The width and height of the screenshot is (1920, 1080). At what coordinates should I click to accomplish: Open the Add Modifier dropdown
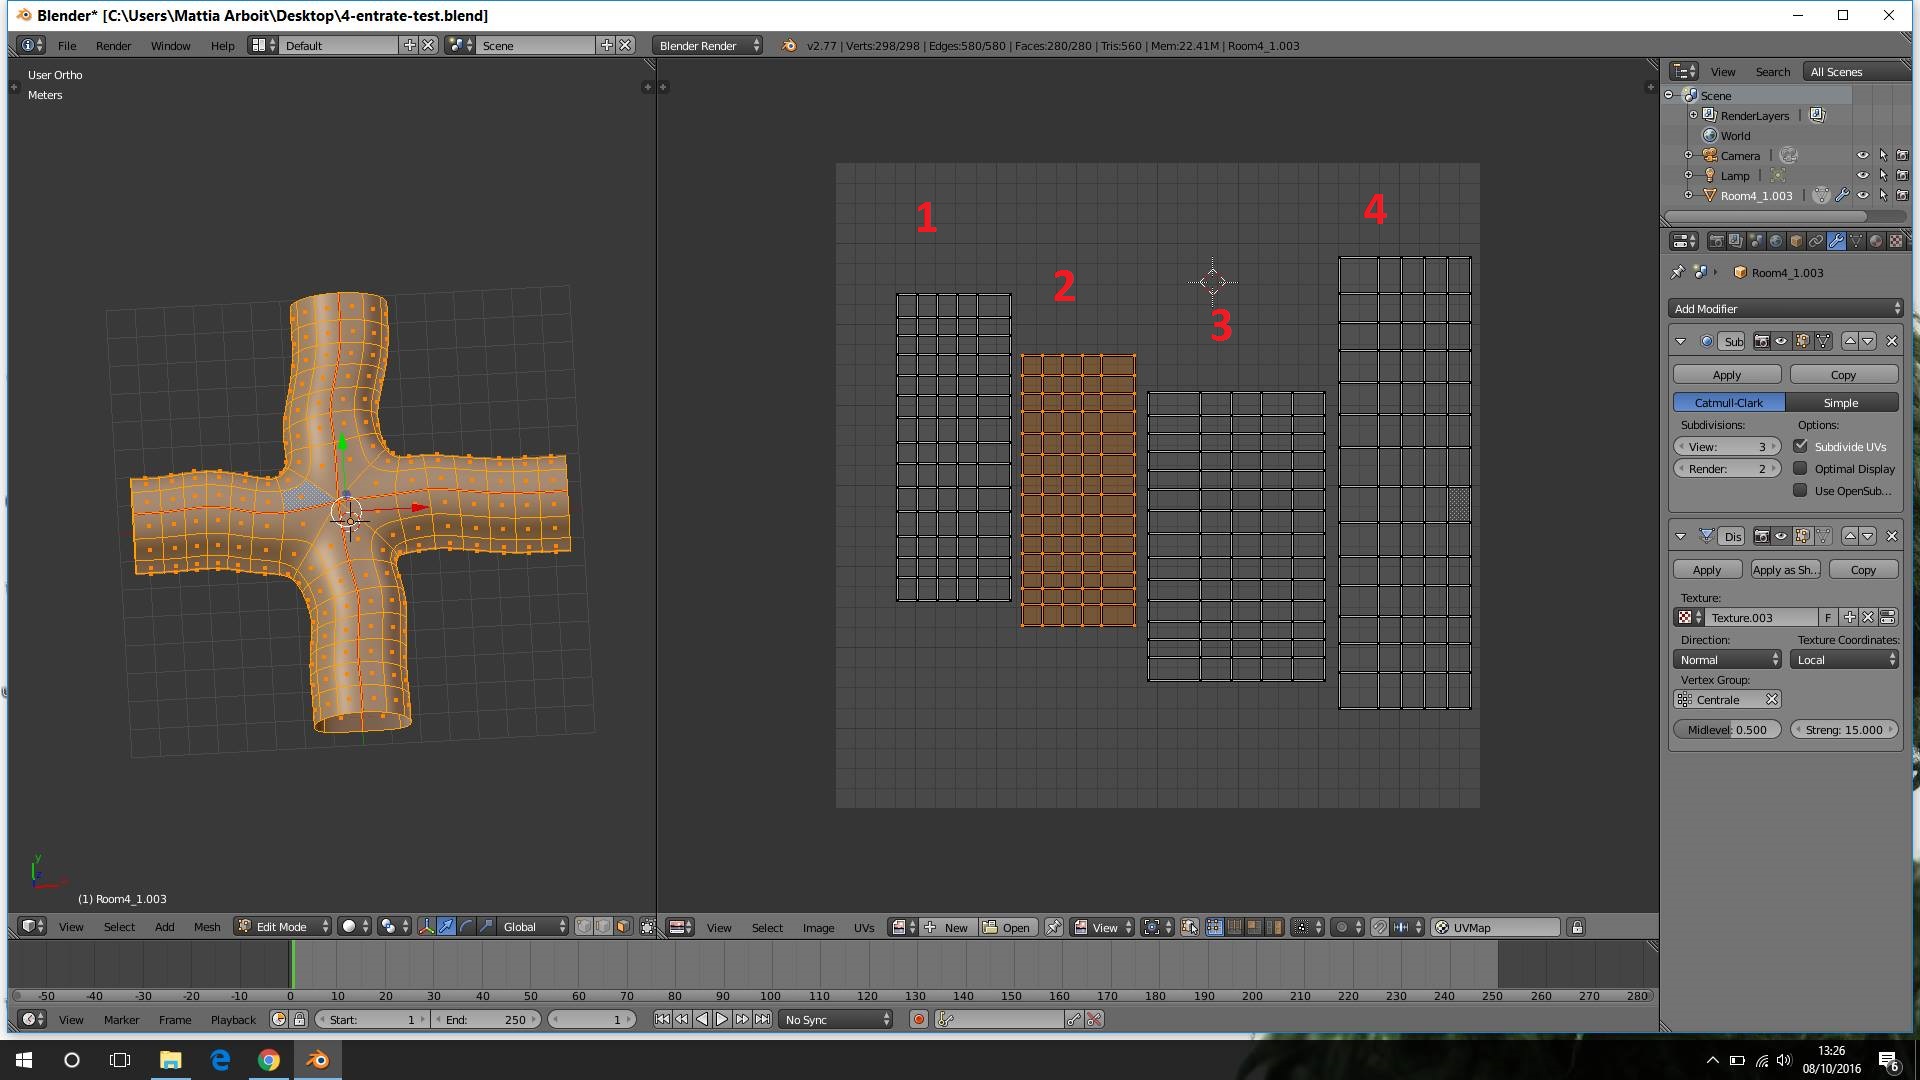click(1785, 308)
